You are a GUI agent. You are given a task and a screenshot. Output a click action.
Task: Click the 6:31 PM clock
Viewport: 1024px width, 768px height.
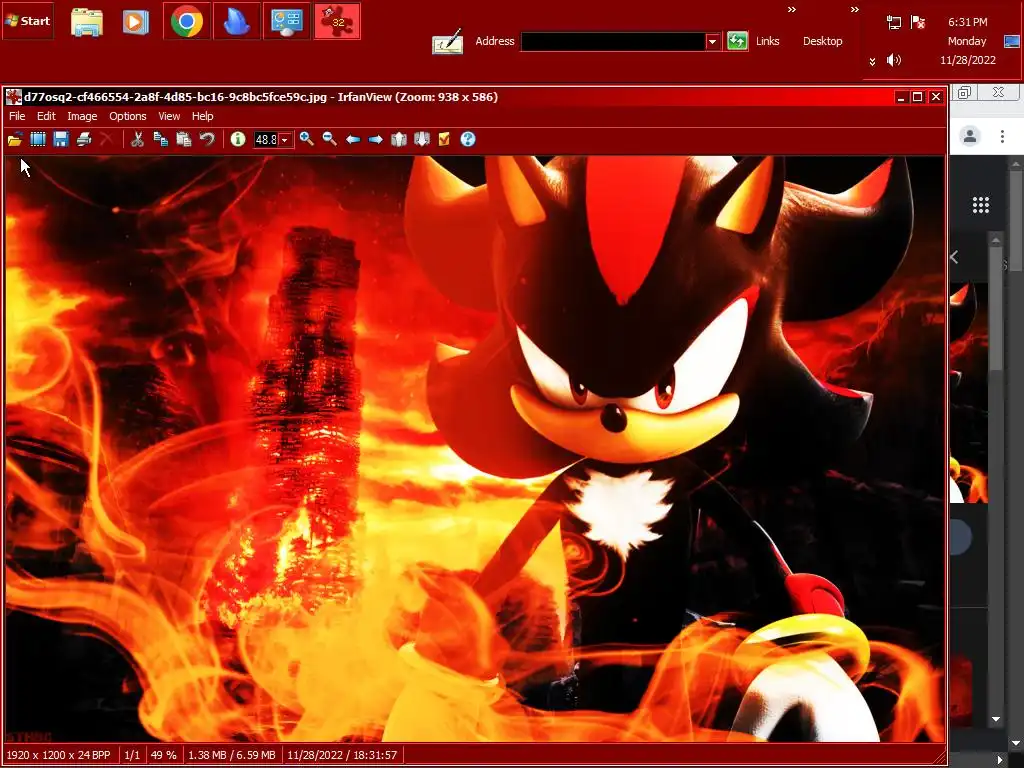(967, 22)
